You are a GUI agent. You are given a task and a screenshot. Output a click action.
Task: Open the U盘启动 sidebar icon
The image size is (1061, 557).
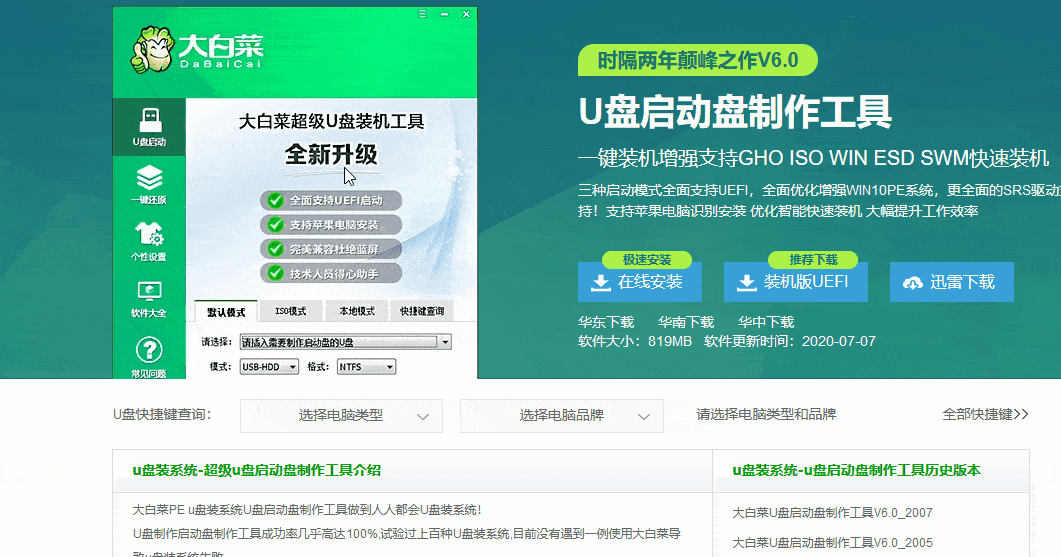(149, 127)
